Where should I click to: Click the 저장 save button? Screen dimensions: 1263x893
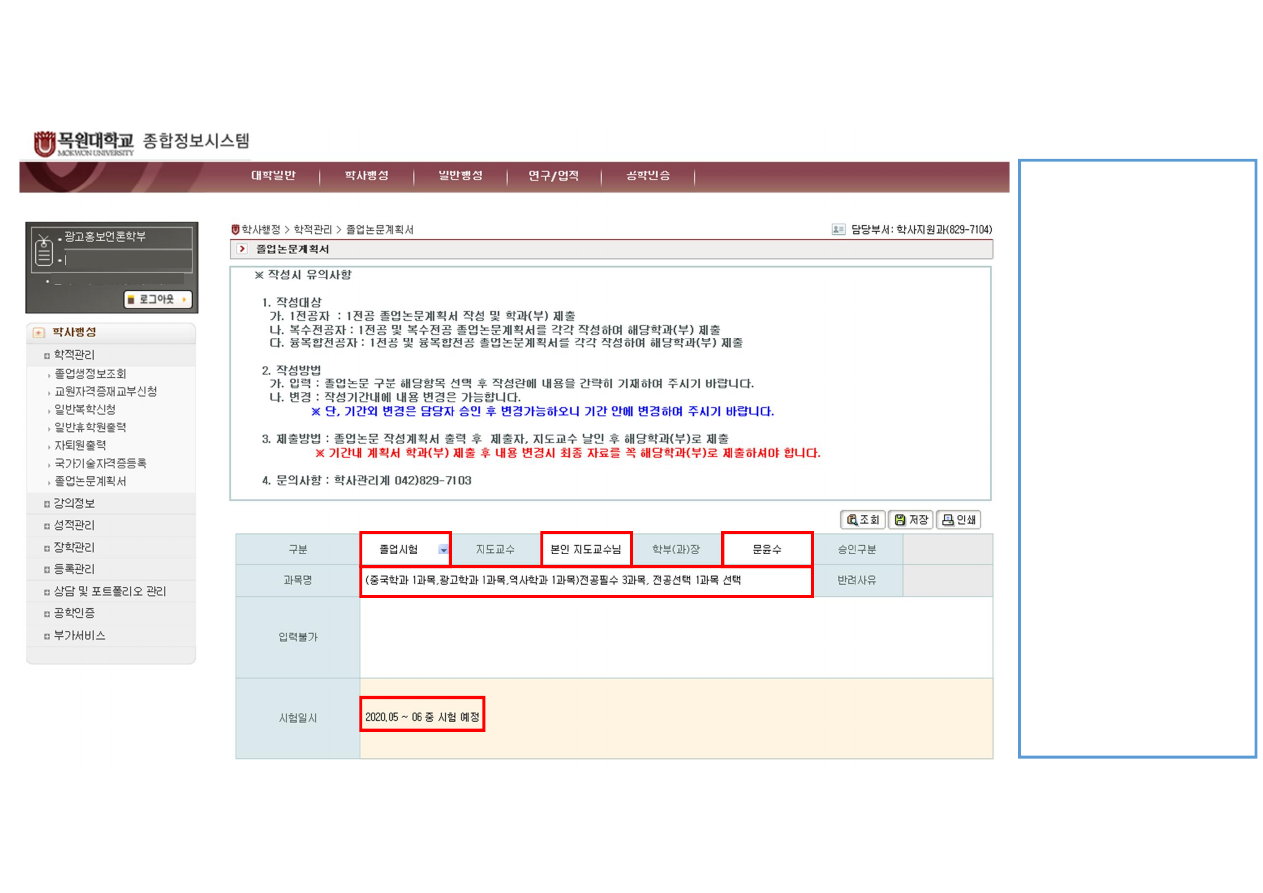point(910,520)
